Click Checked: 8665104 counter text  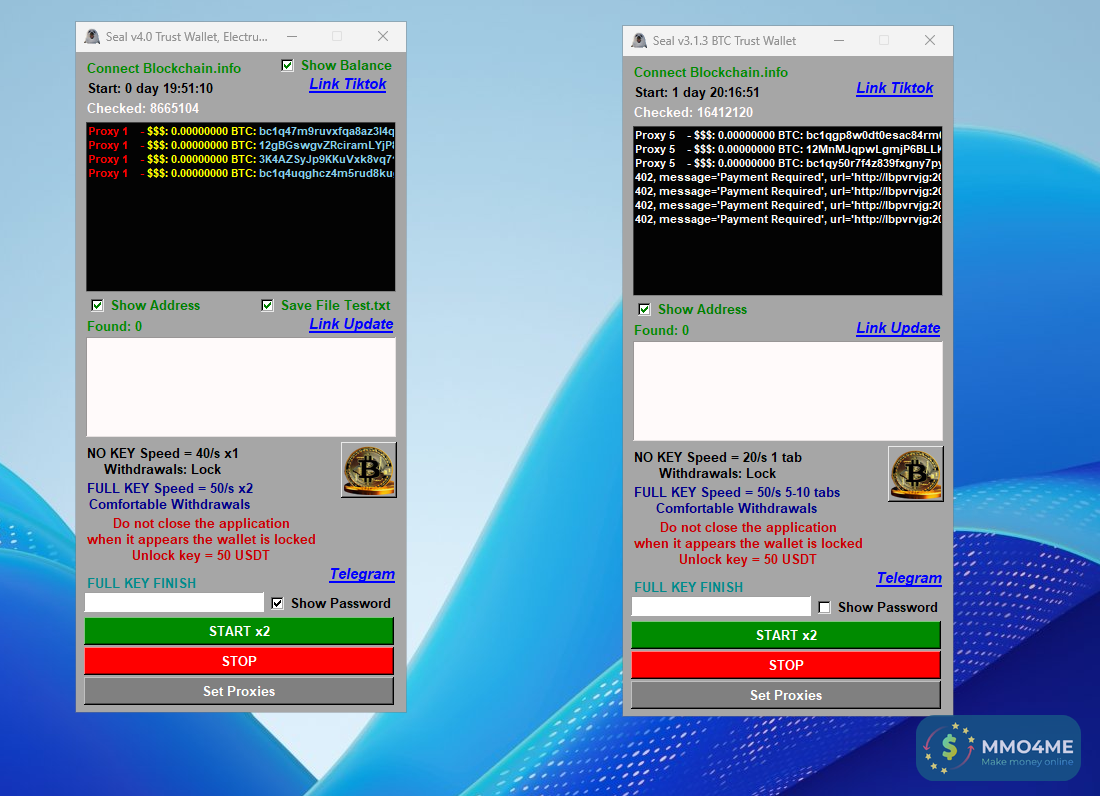click(x=143, y=109)
